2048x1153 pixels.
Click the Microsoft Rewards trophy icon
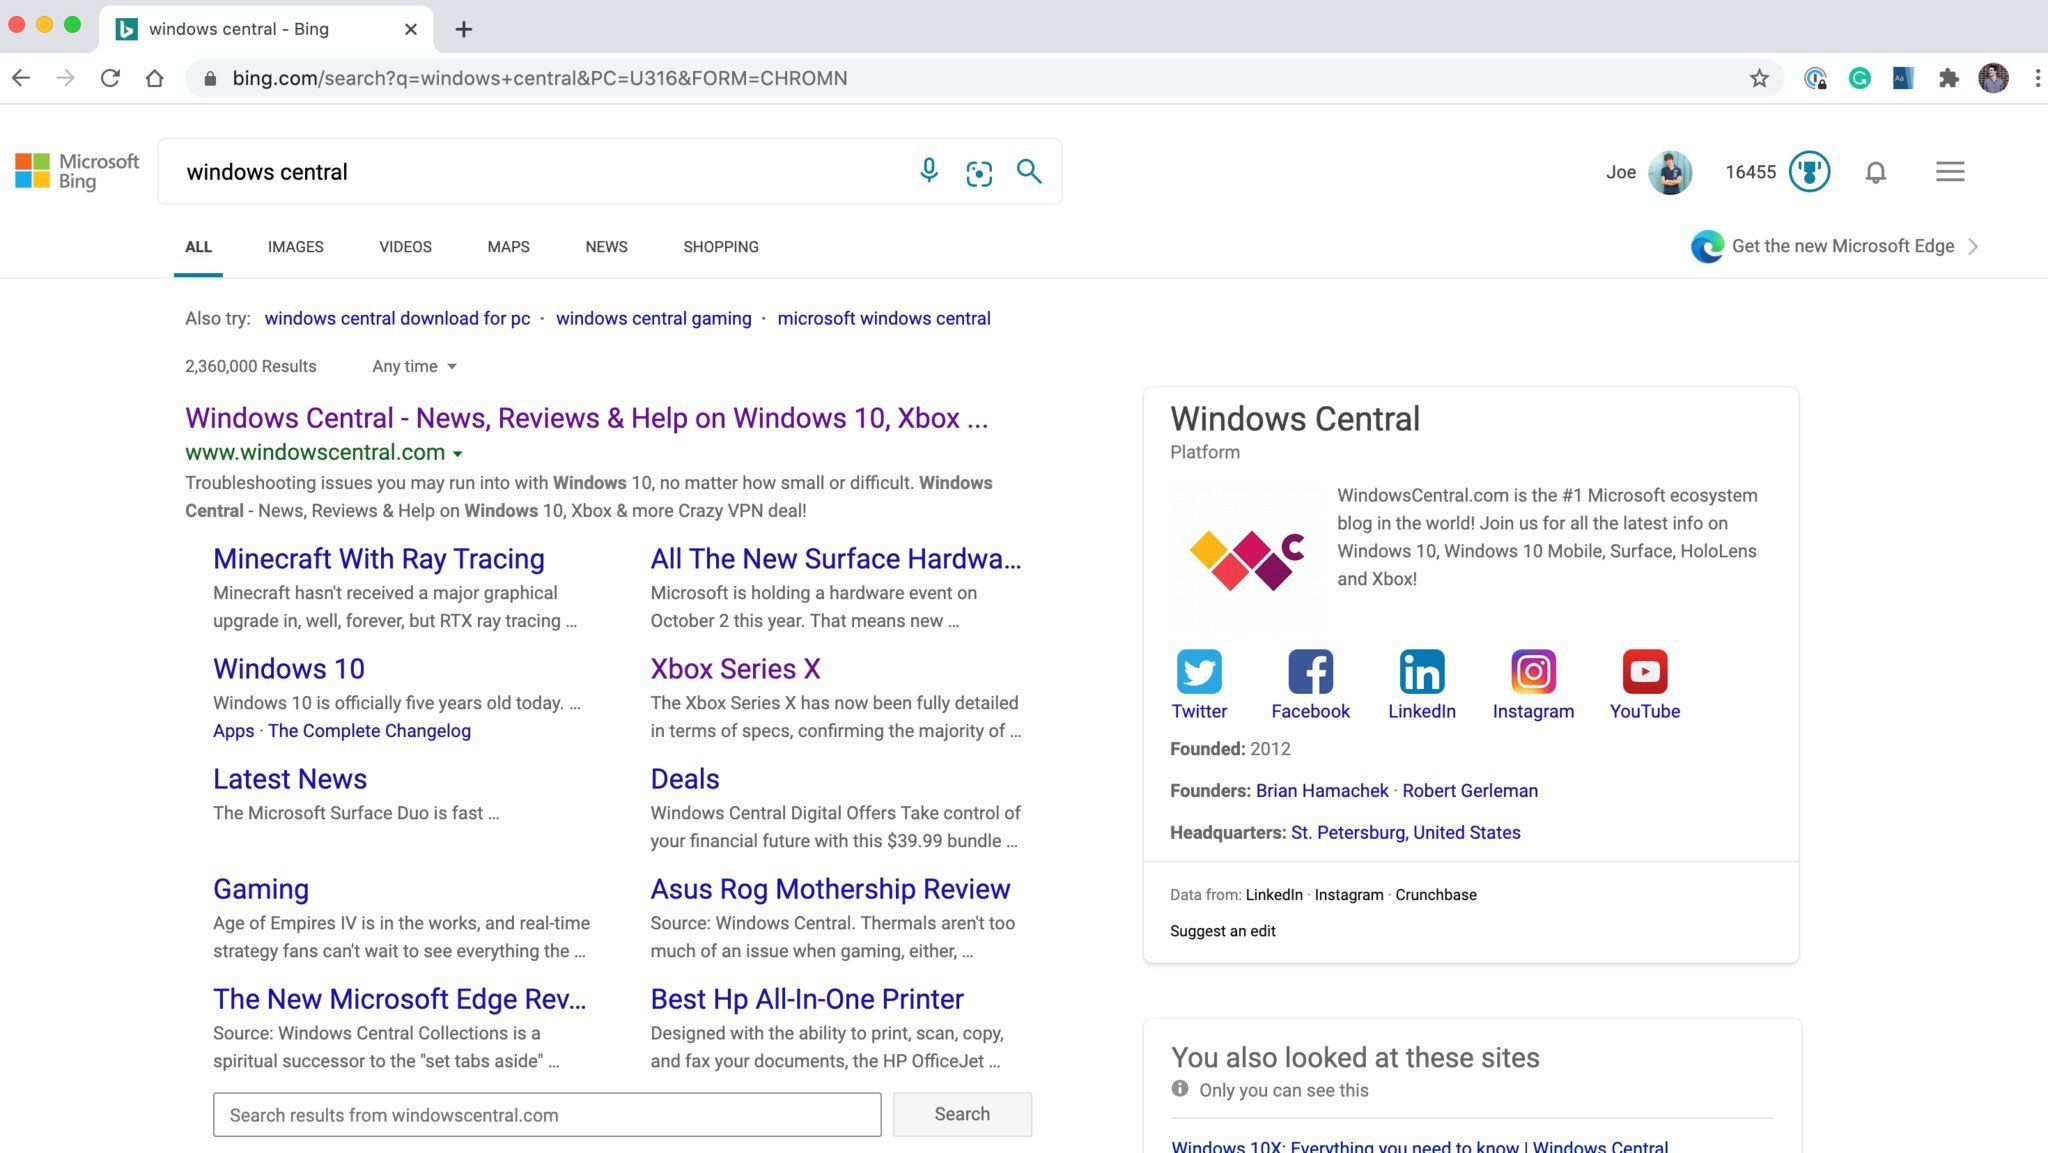tap(1808, 171)
